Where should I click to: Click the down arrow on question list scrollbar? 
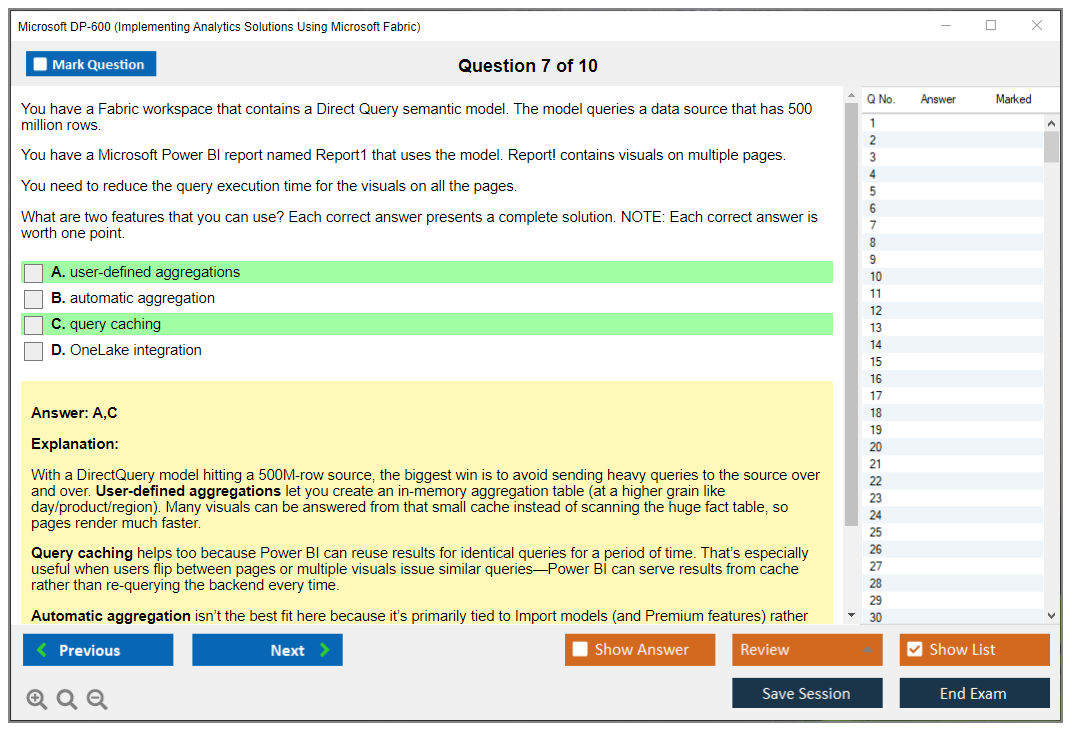coord(1051,616)
